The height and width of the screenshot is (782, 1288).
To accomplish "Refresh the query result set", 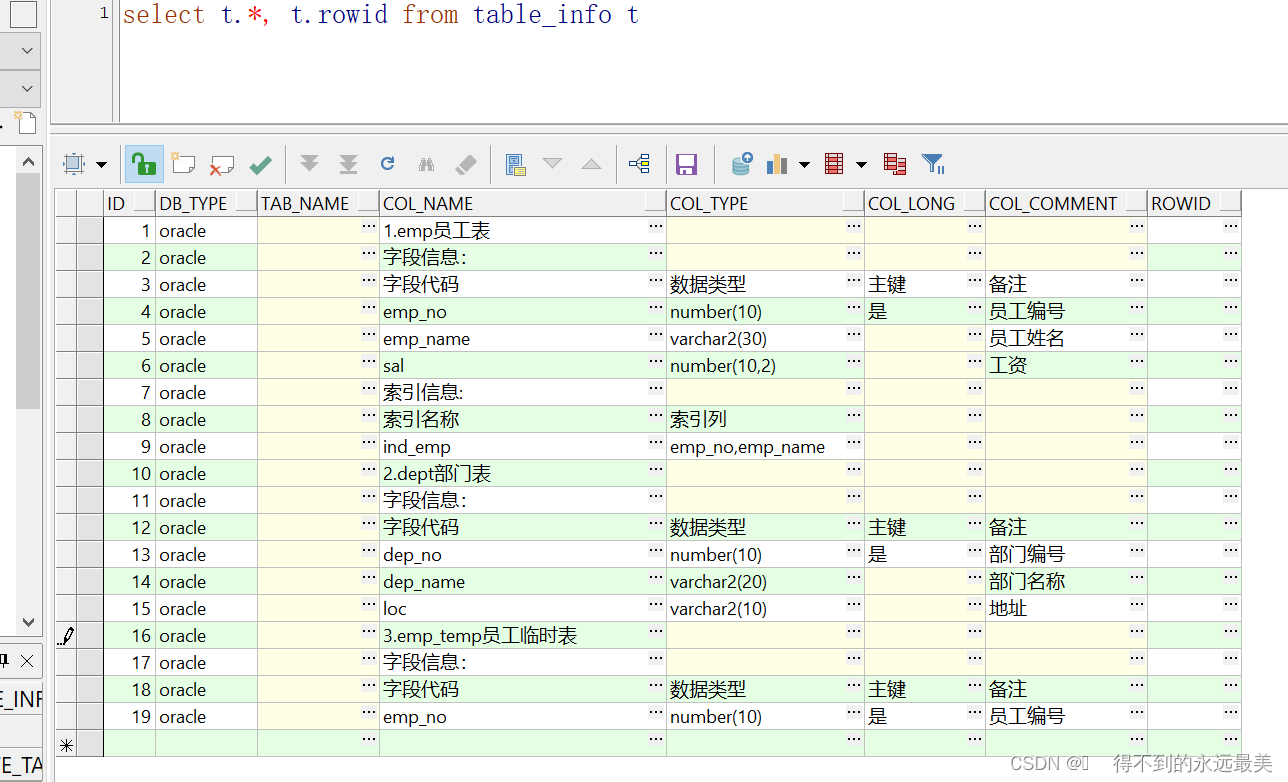I will point(387,163).
